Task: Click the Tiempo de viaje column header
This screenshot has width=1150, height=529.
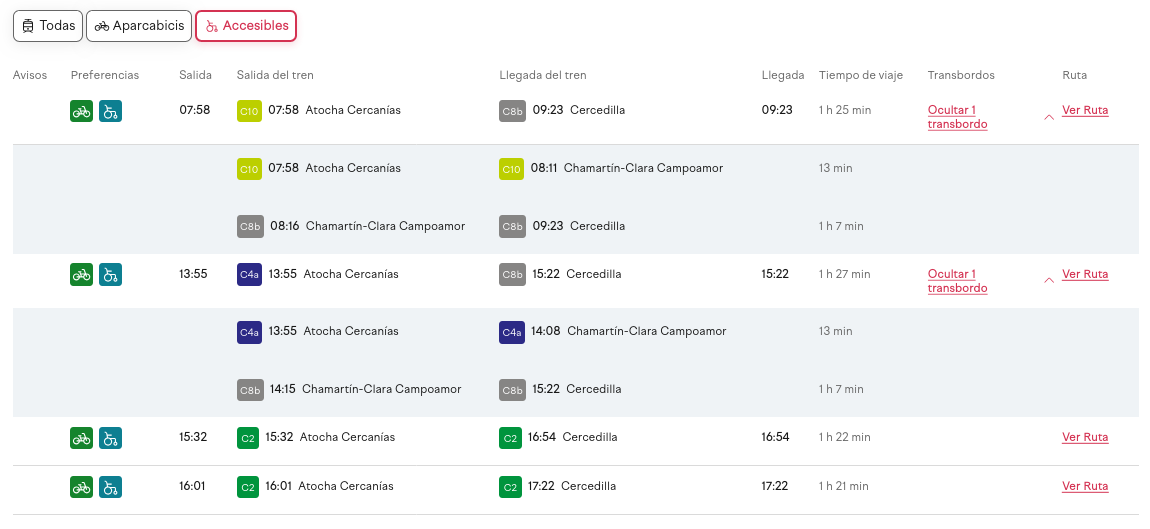Action: (x=860, y=75)
